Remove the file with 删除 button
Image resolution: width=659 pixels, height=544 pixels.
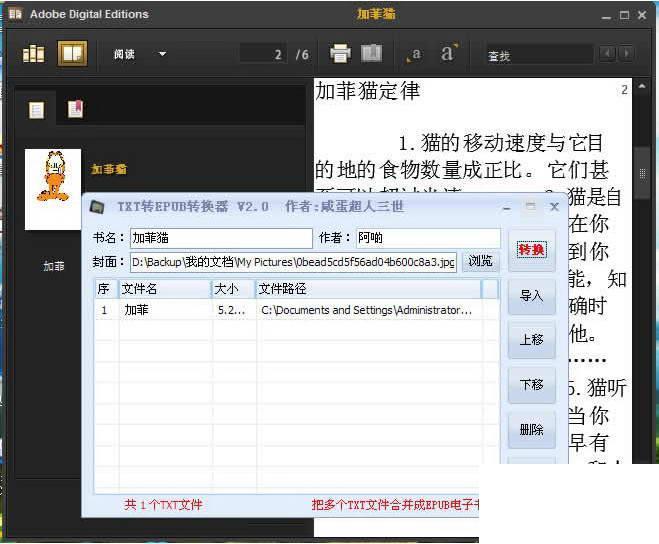[532, 430]
